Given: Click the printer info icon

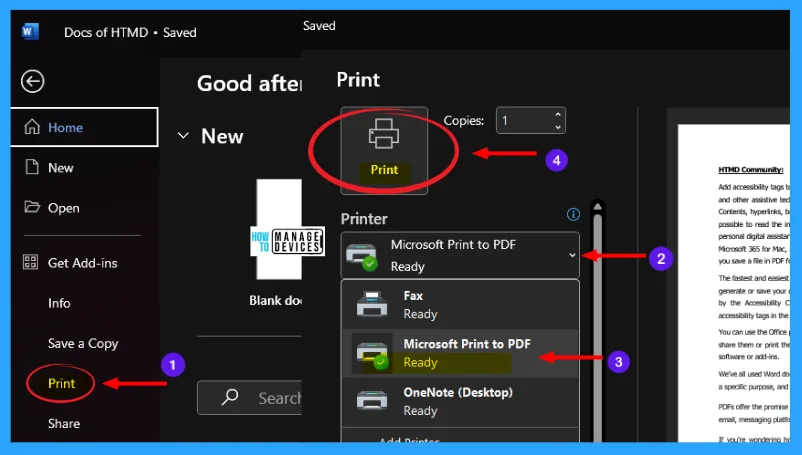Looking at the screenshot, I should click(x=573, y=215).
